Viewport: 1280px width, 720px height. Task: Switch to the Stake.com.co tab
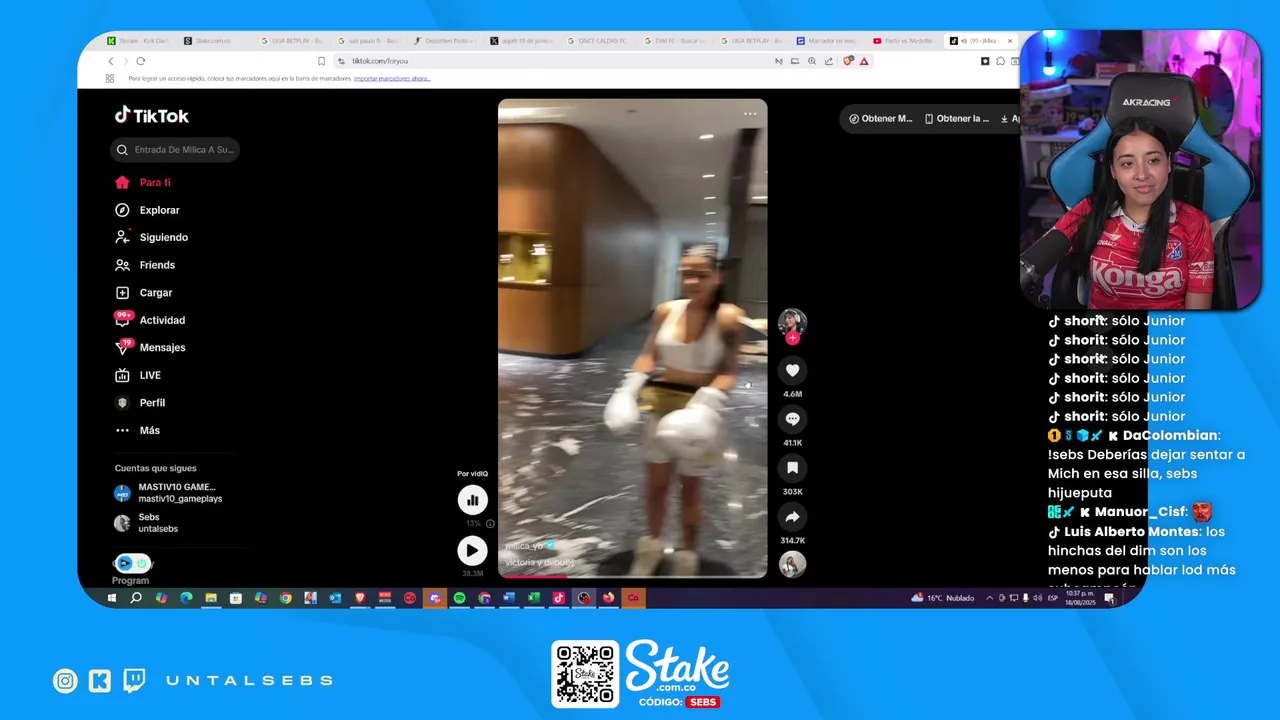click(x=215, y=41)
